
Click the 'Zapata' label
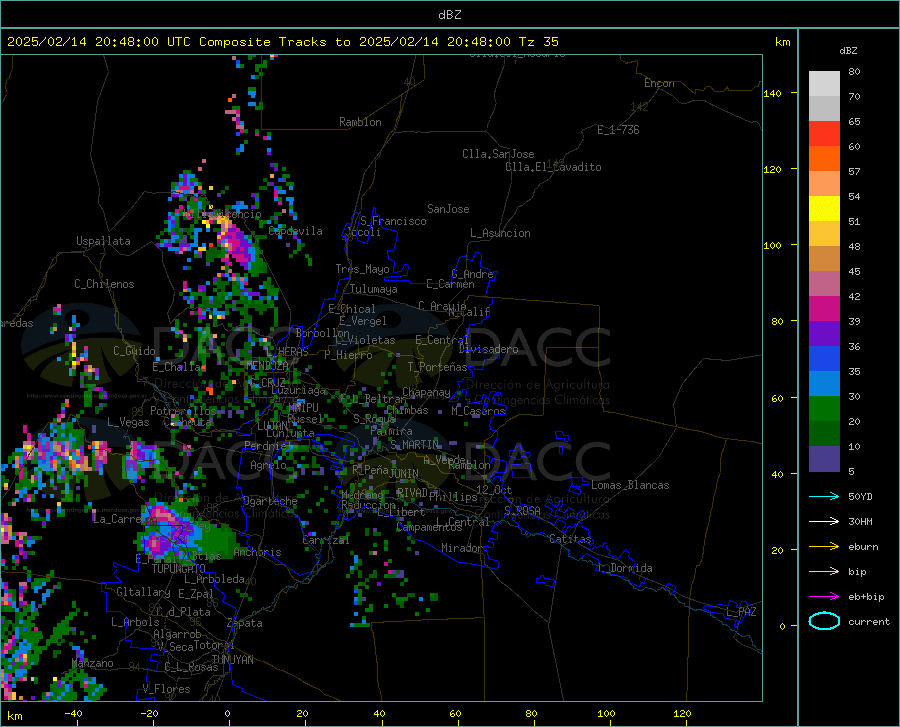245,623
